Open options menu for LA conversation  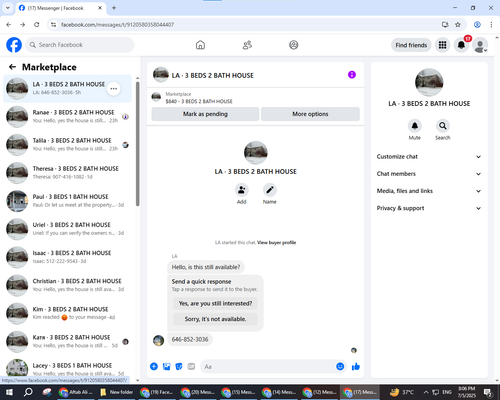(x=114, y=89)
